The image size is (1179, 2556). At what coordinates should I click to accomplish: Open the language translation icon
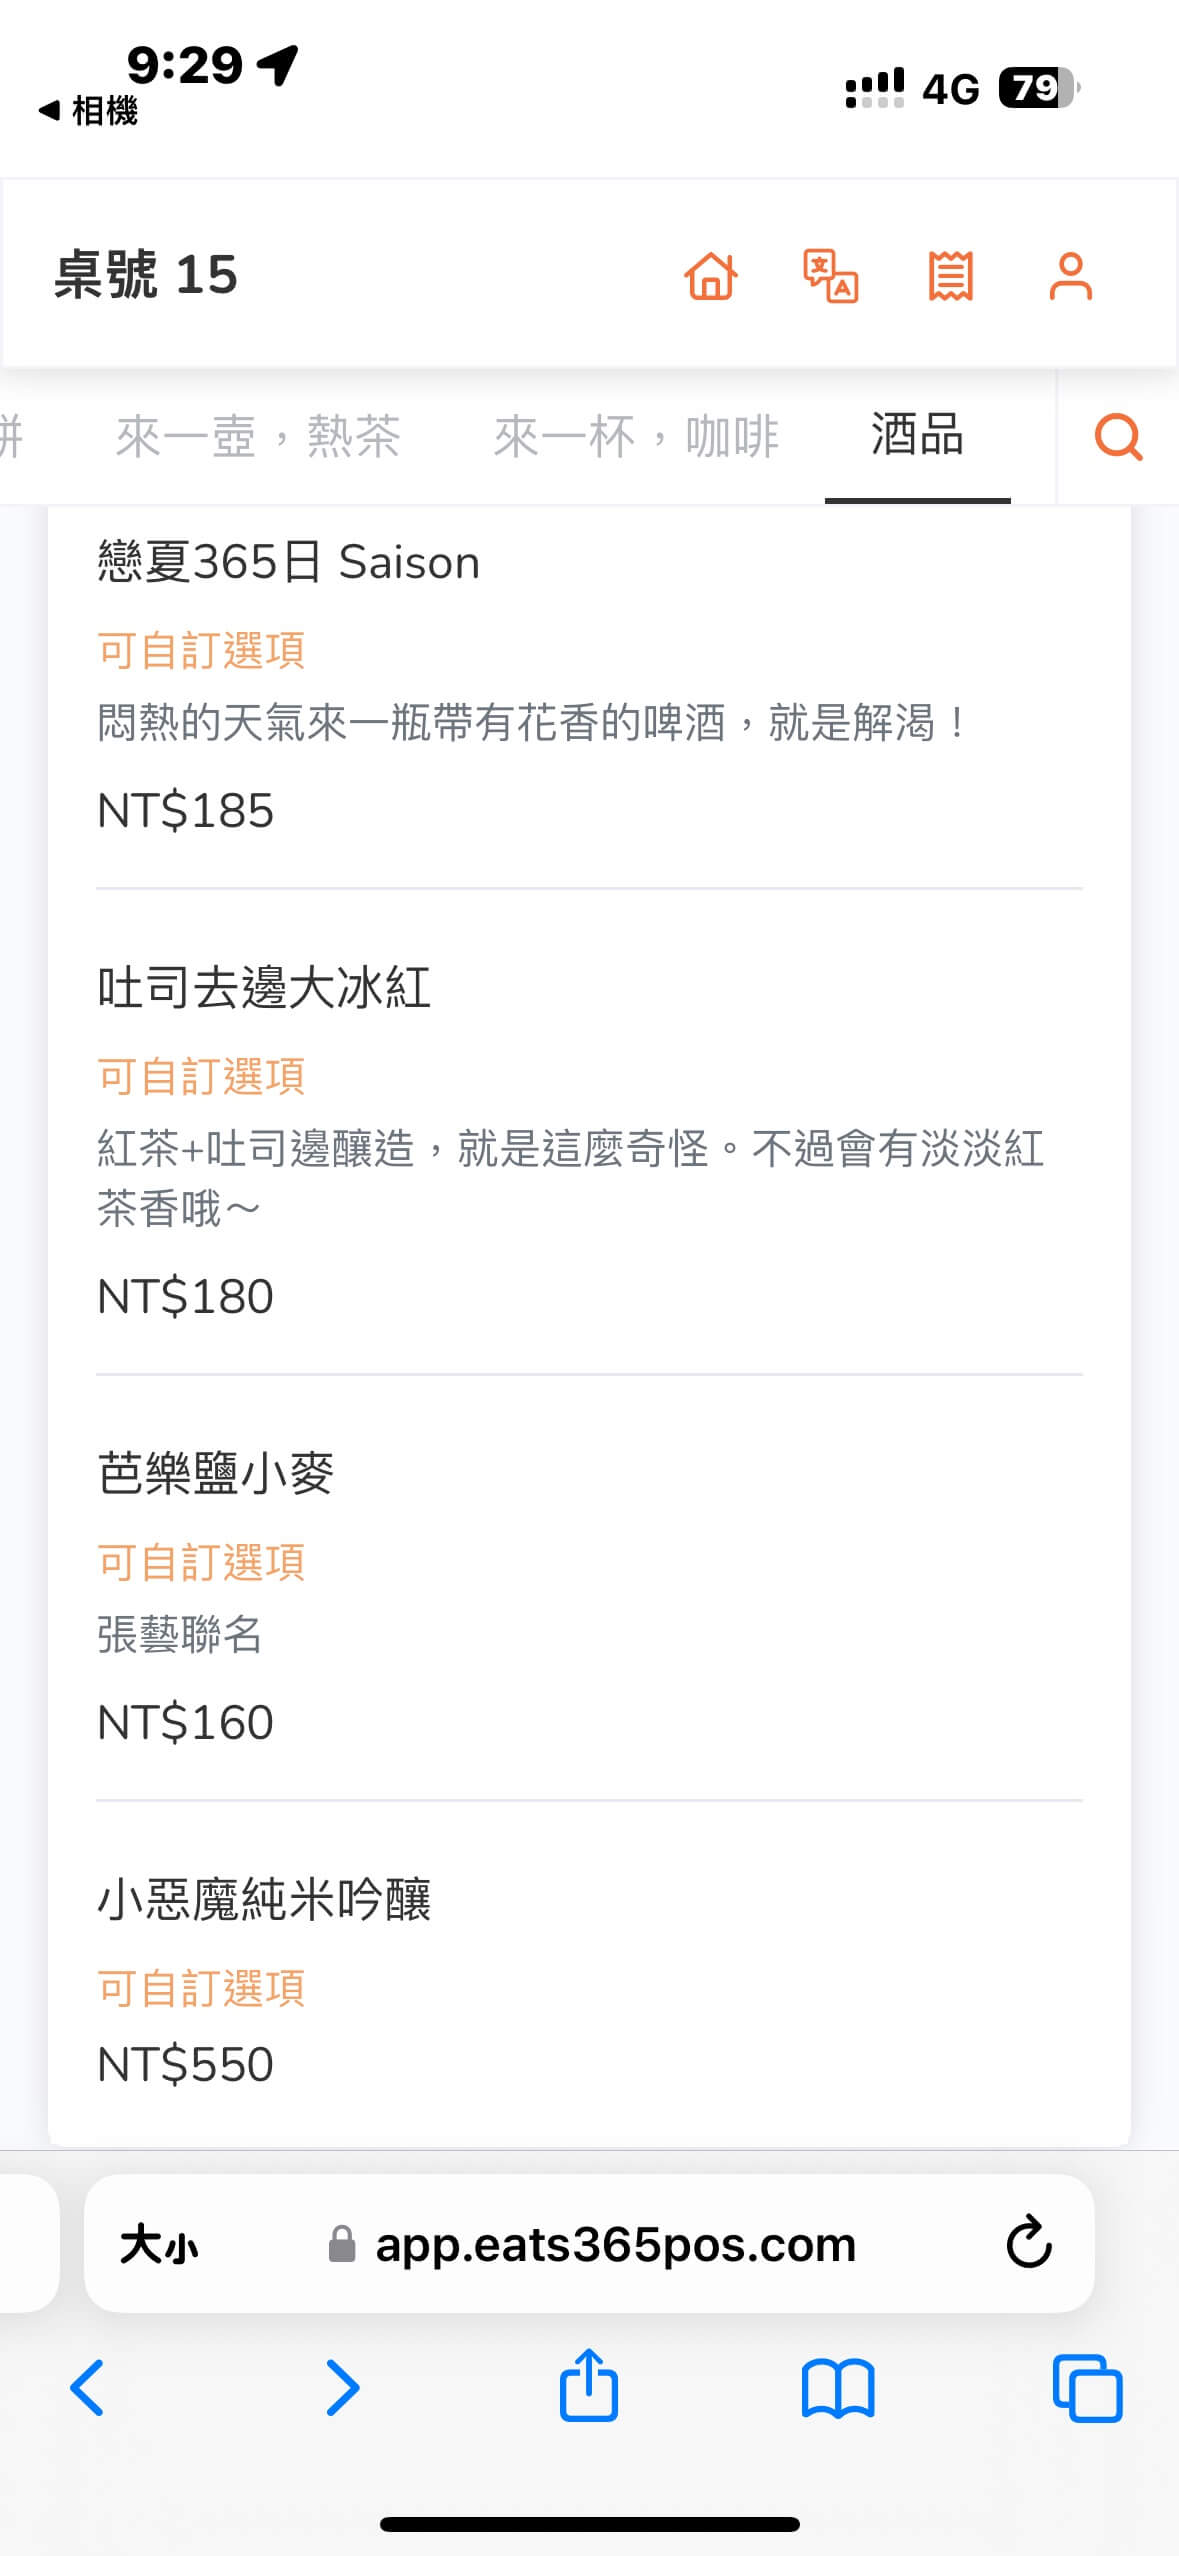pos(831,275)
